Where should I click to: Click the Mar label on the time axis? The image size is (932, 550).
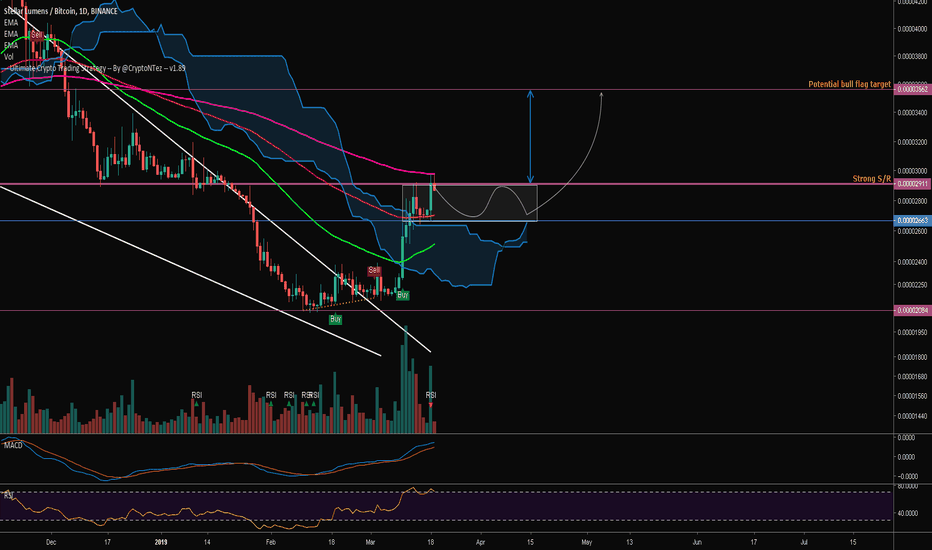(x=370, y=542)
